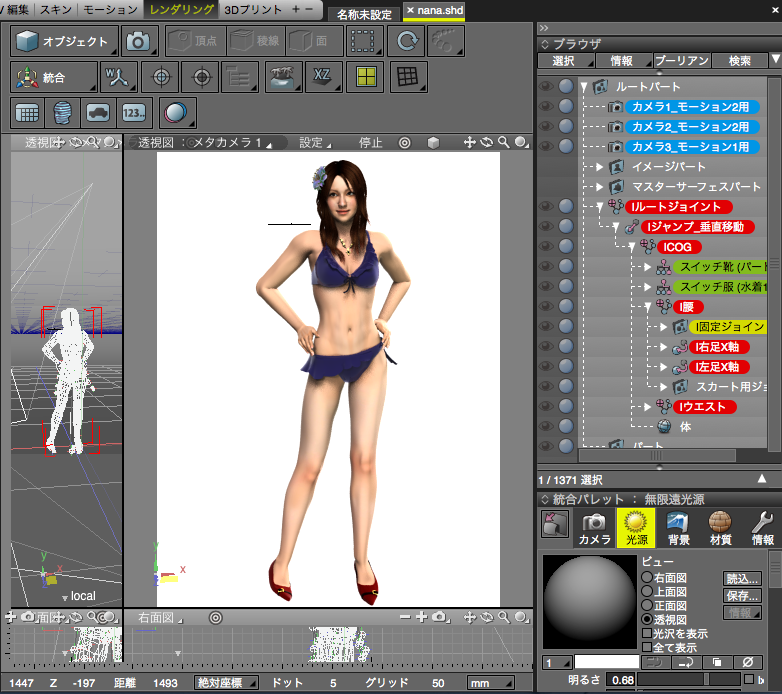The height and width of the screenshot is (694, 782).
Task: Click the light reset (Ø) icon
Action: click(748, 662)
